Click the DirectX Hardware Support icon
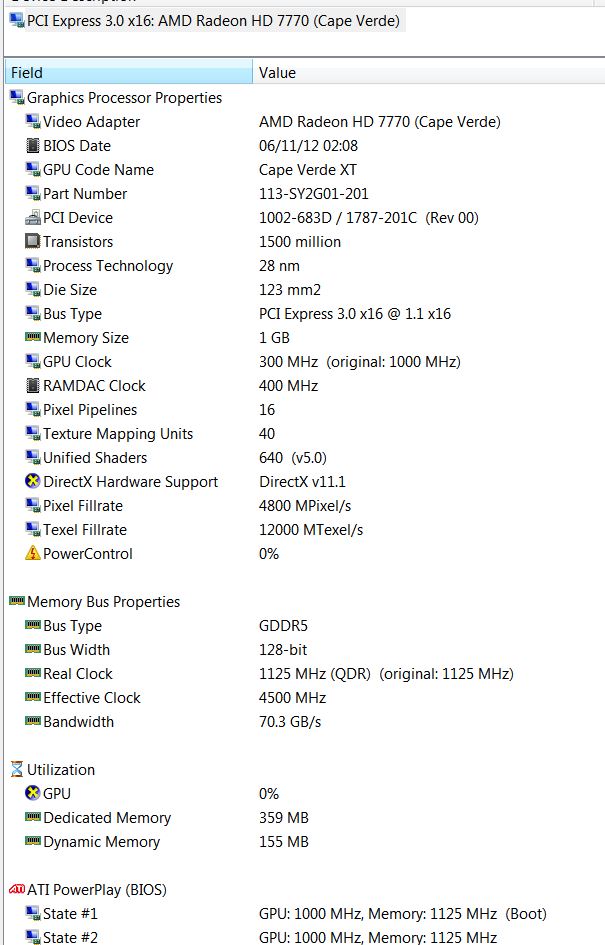This screenshot has width=605, height=945. 33,481
